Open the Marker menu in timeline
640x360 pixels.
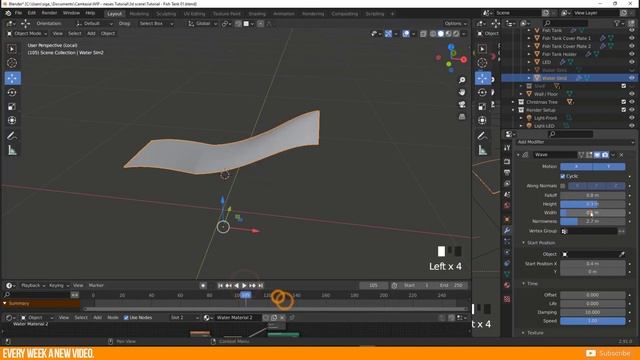click(96, 286)
